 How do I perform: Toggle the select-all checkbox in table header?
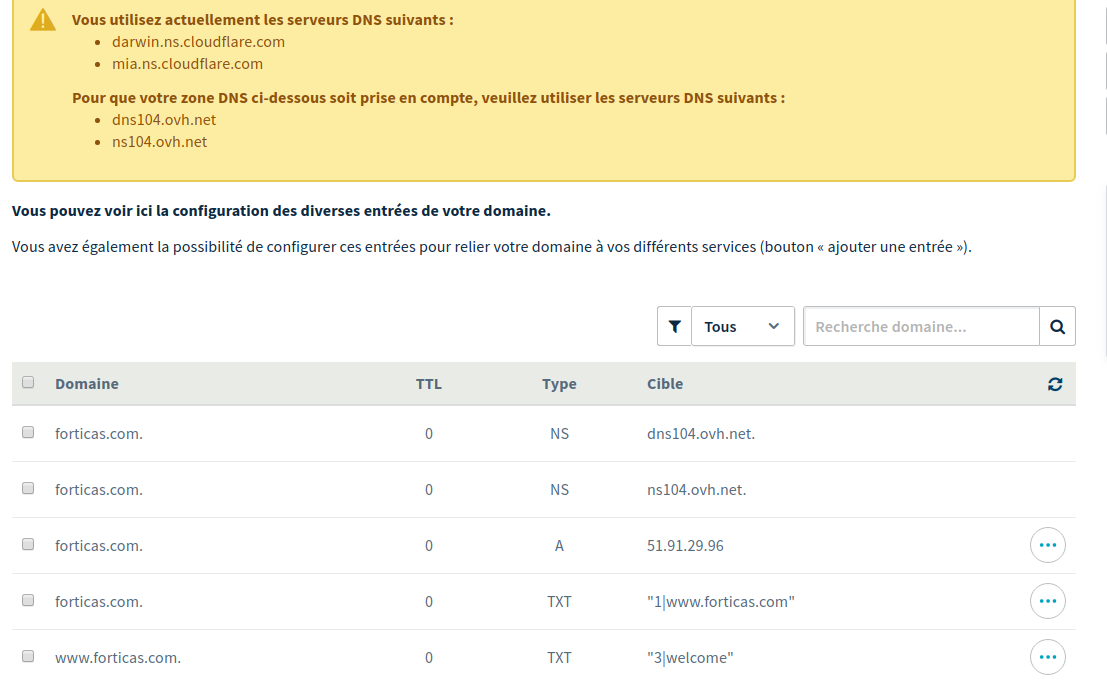pos(28,383)
